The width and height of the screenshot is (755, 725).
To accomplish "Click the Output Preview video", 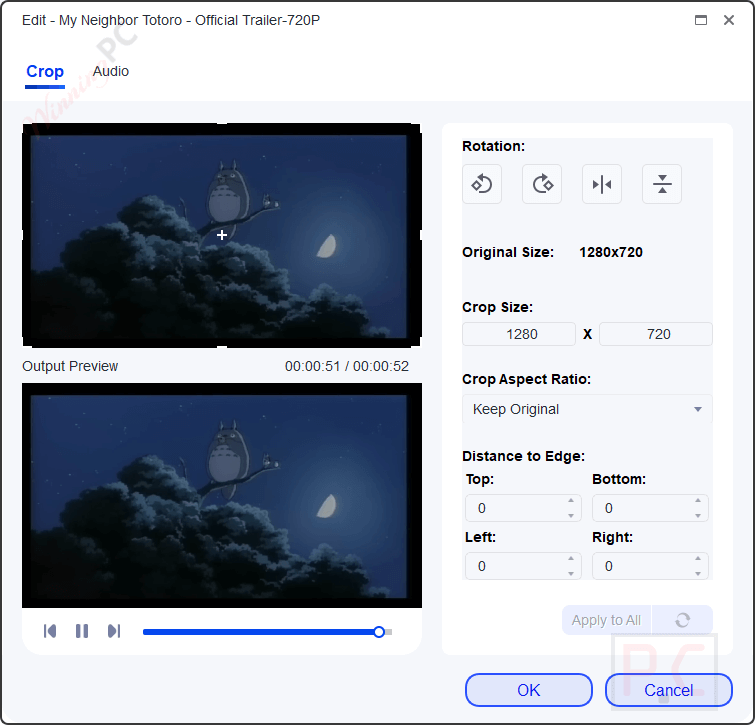I will point(222,495).
